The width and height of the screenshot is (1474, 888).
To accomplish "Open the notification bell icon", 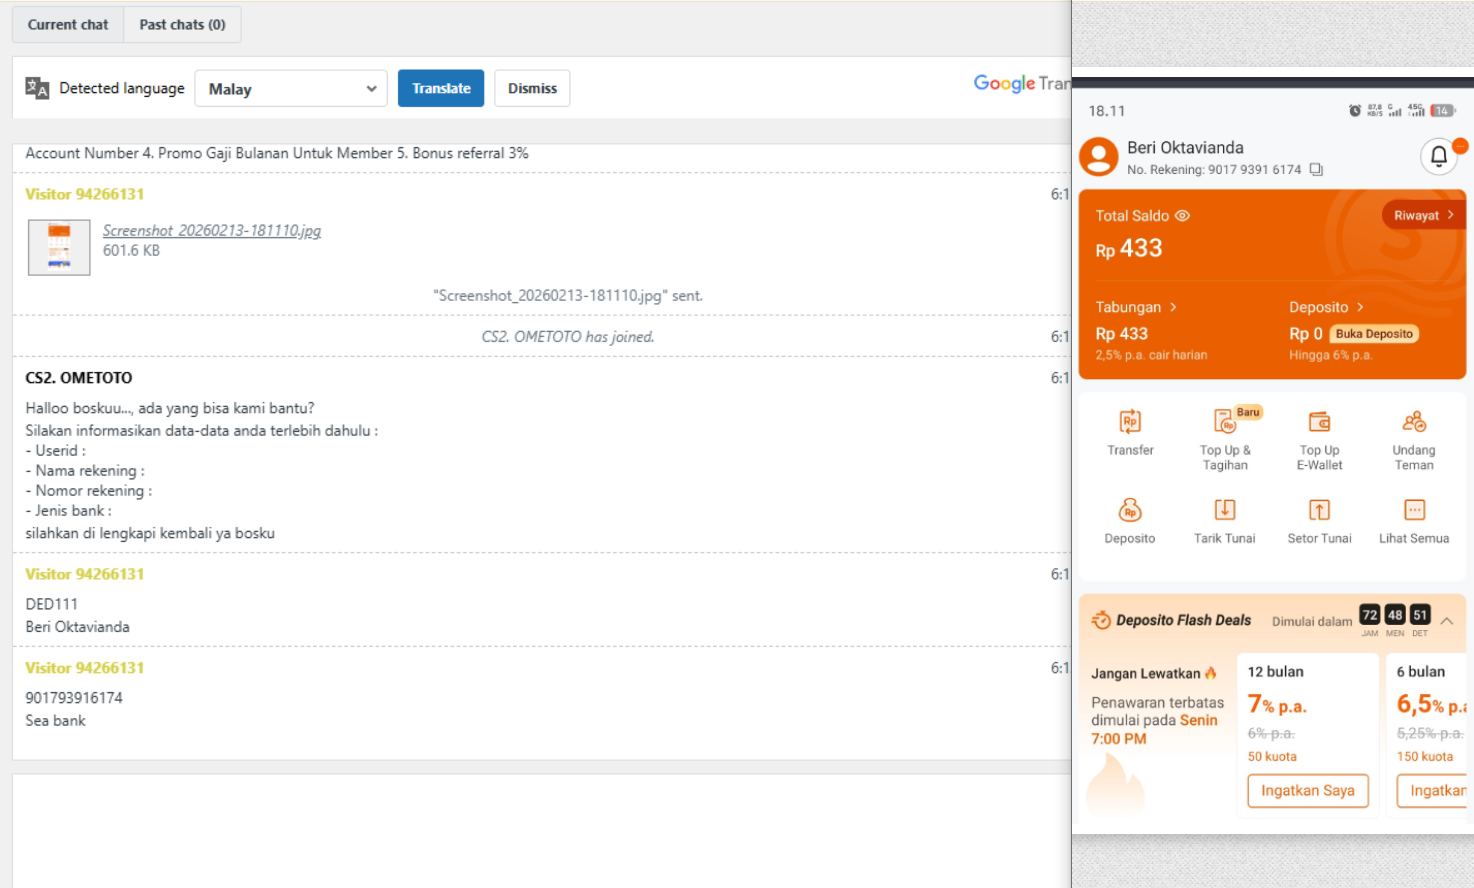I will click(1438, 156).
